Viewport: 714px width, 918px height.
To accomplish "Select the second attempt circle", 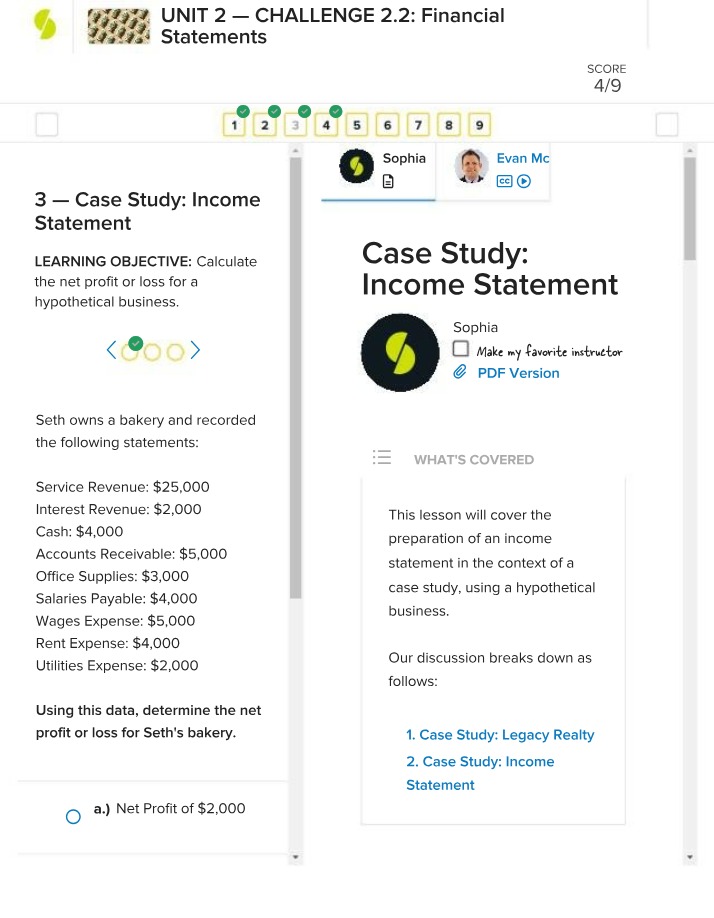I will [x=152, y=352].
